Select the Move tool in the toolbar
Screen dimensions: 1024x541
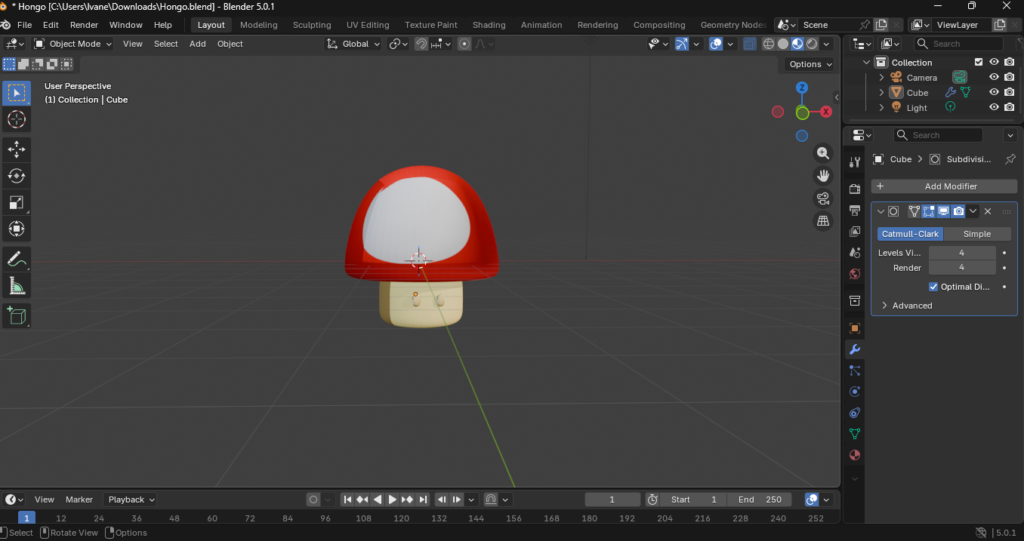coord(17,149)
